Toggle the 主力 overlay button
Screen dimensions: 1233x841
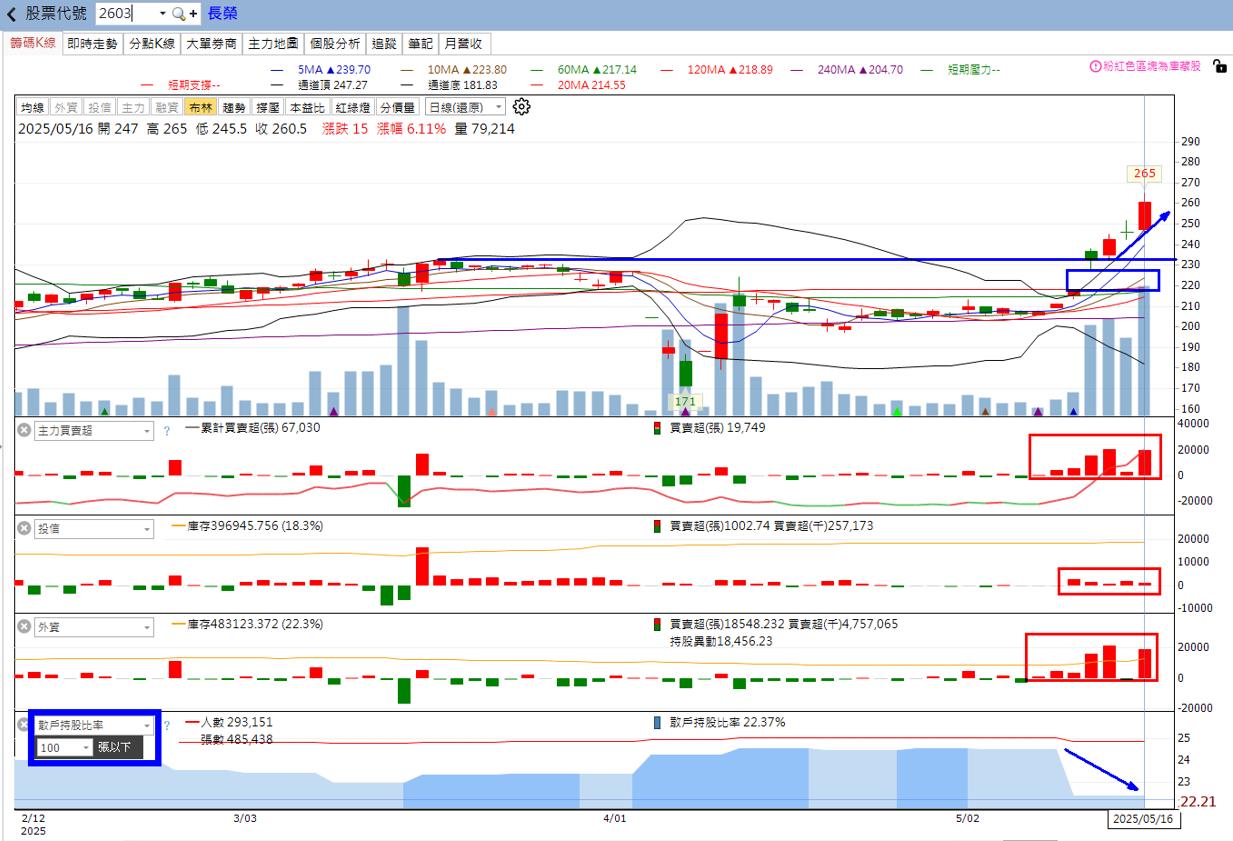[133, 107]
